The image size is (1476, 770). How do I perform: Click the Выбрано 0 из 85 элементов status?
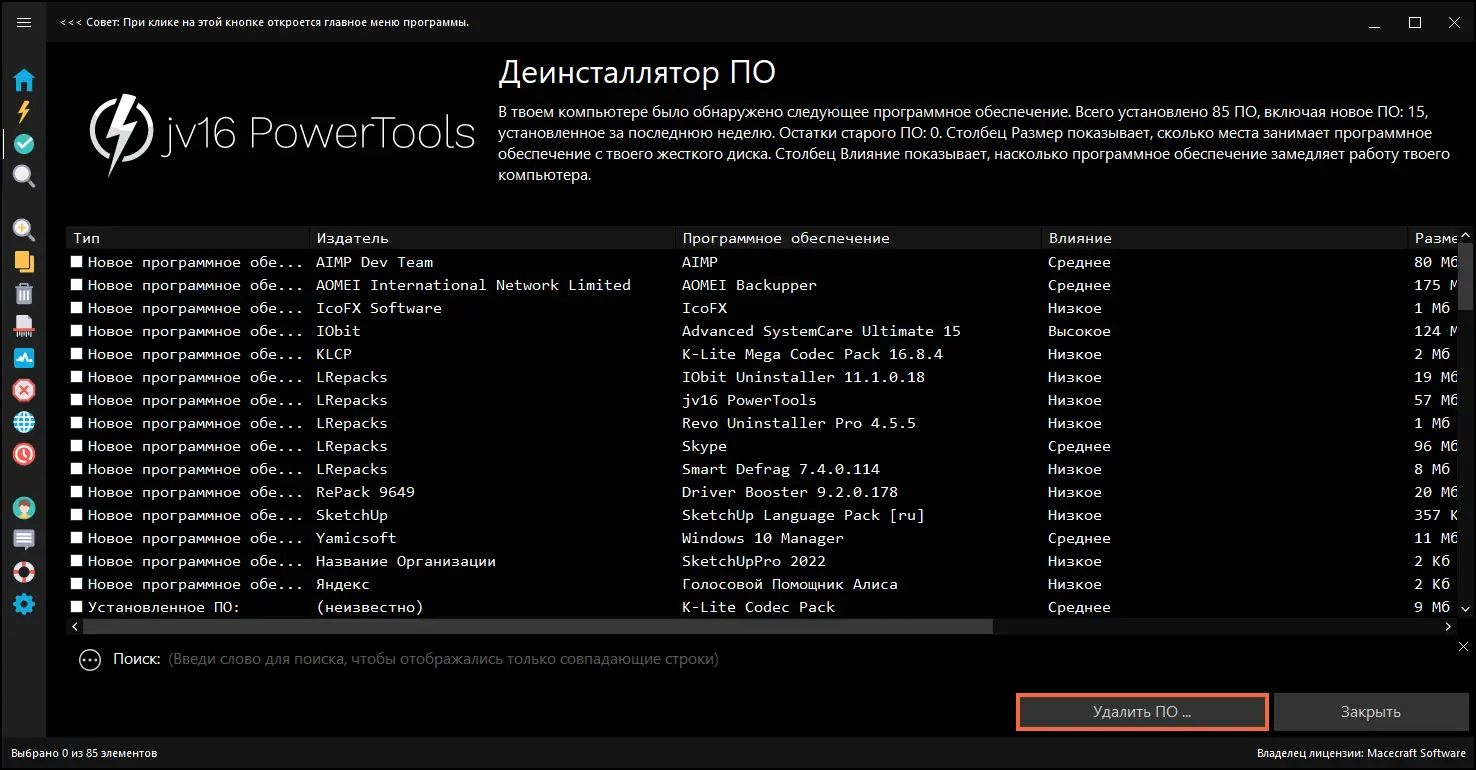click(84, 753)
